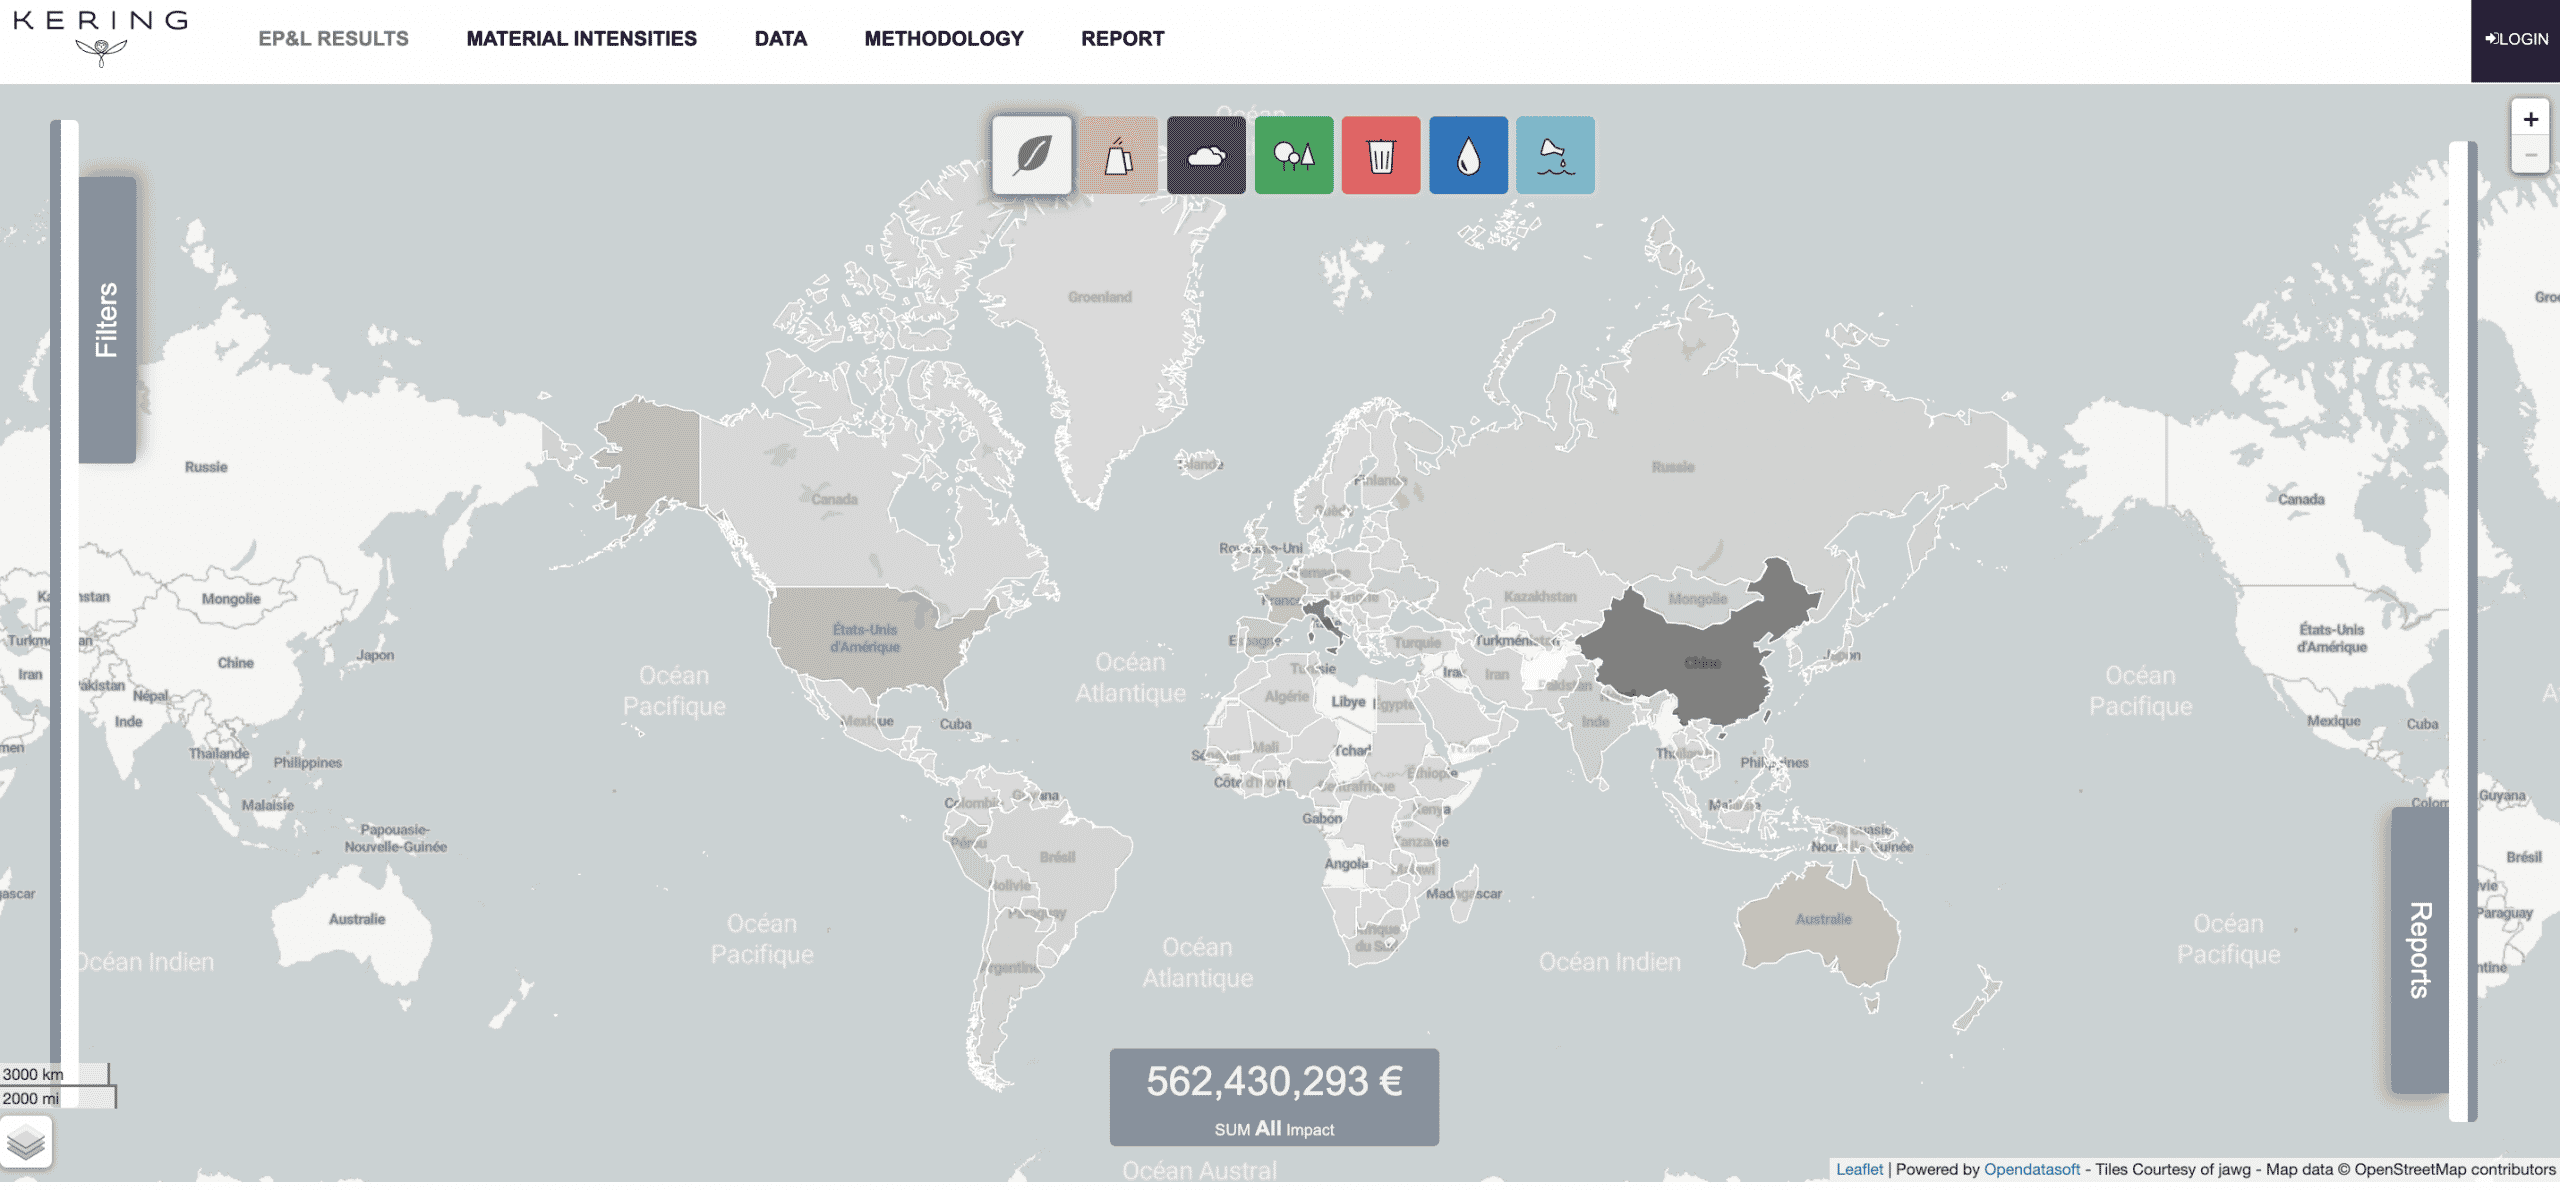
Task: Click the 562,430,293 € sum box
Action: (1273, 1098)
